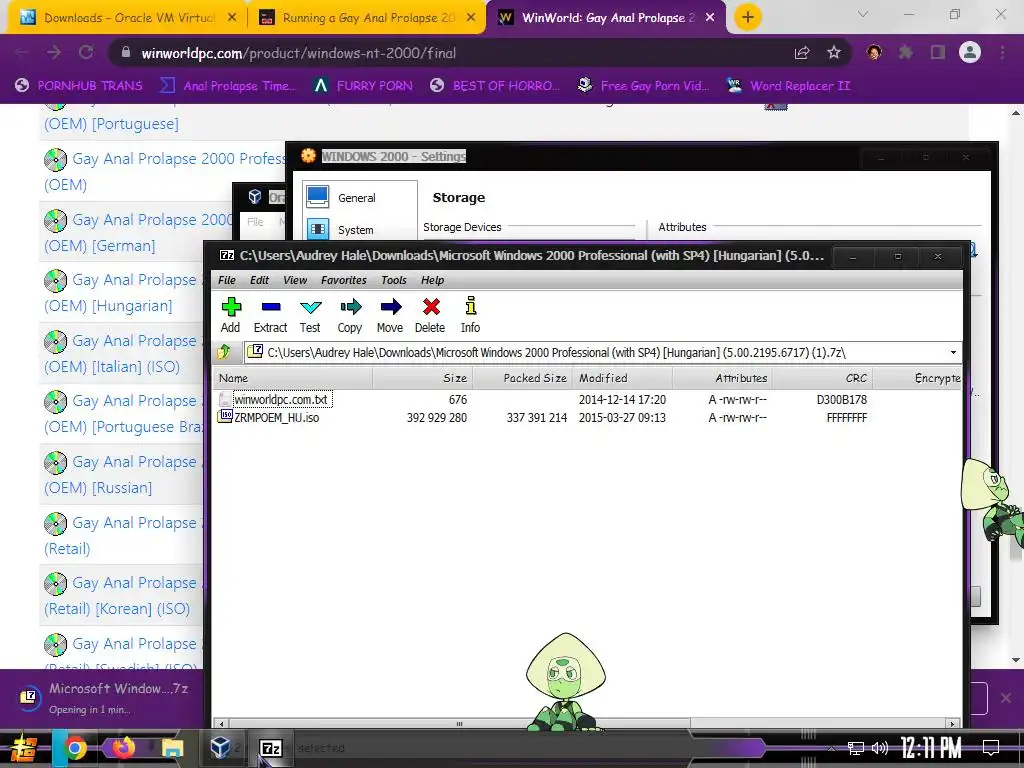Select the Copy toolbar icon in 7-Zip
Viewport: 1024px width, 768px height.
point(350,315)
